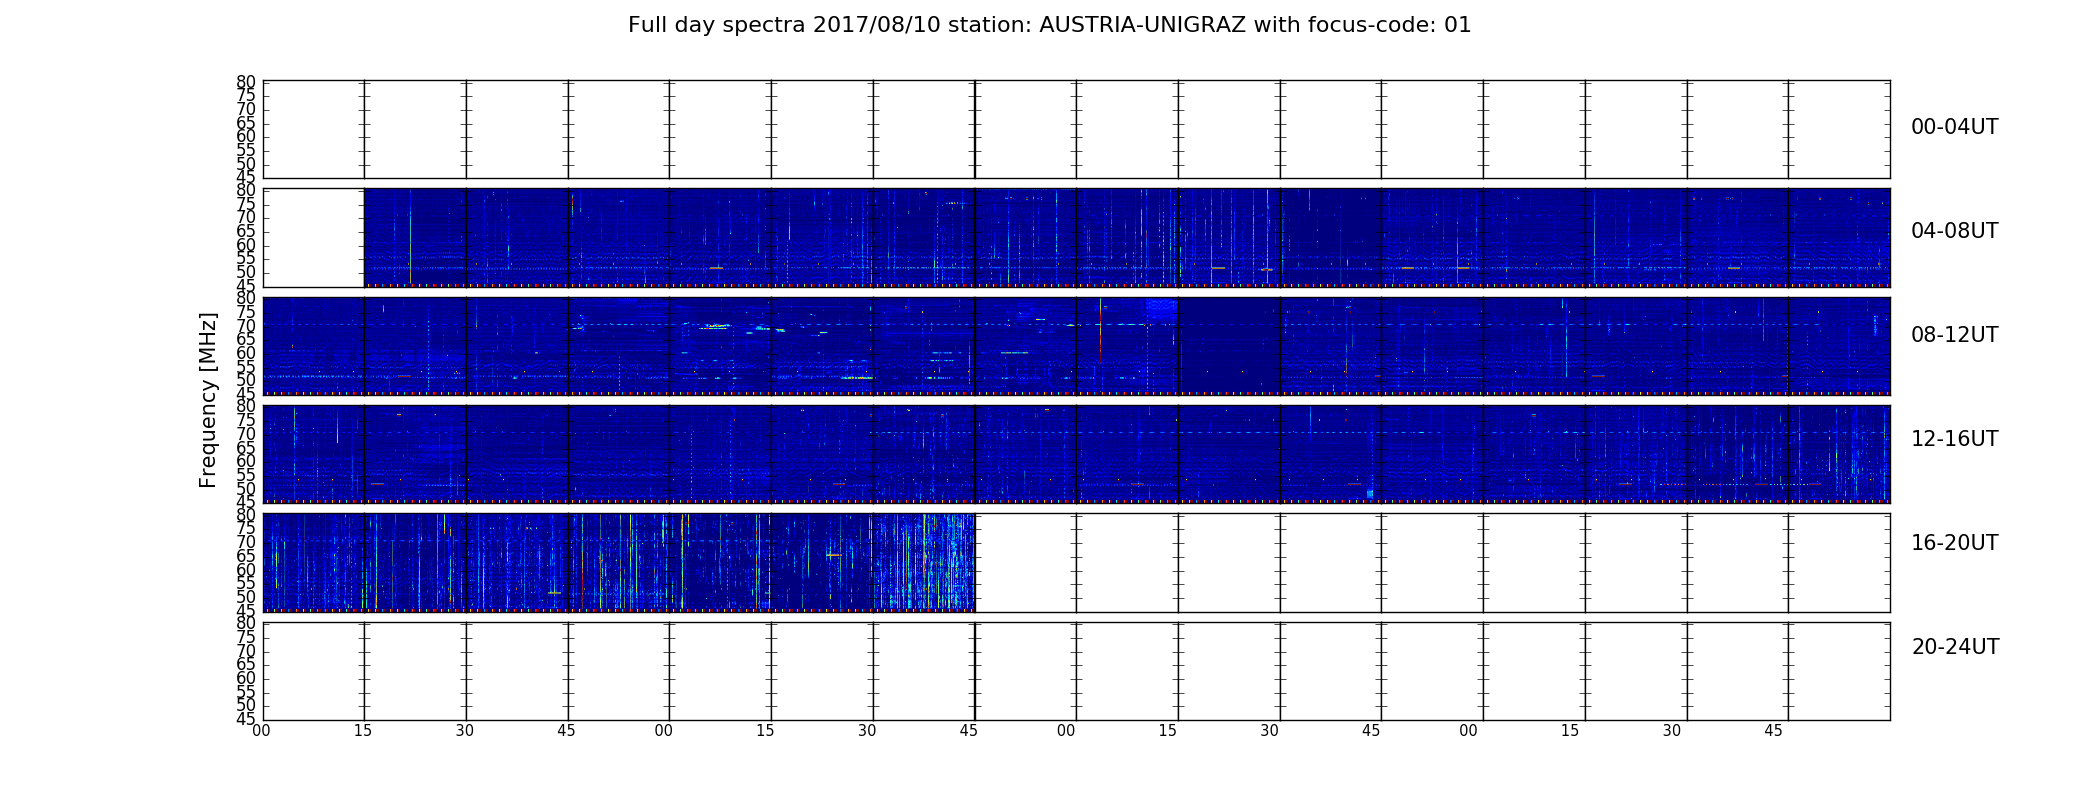Click the '16-20UT' row label

pos(1955,543)
